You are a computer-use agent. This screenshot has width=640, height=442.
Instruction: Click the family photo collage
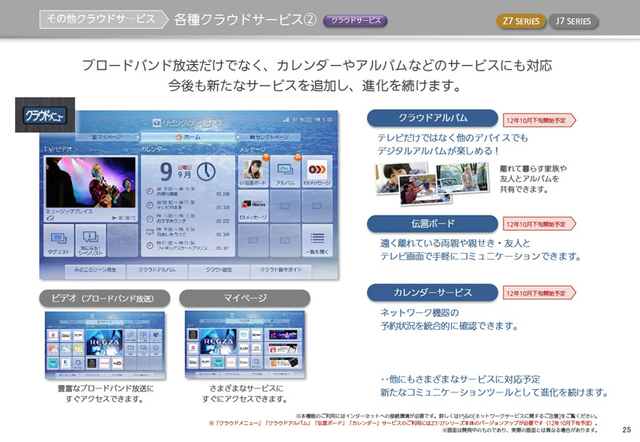pos(432,183)
